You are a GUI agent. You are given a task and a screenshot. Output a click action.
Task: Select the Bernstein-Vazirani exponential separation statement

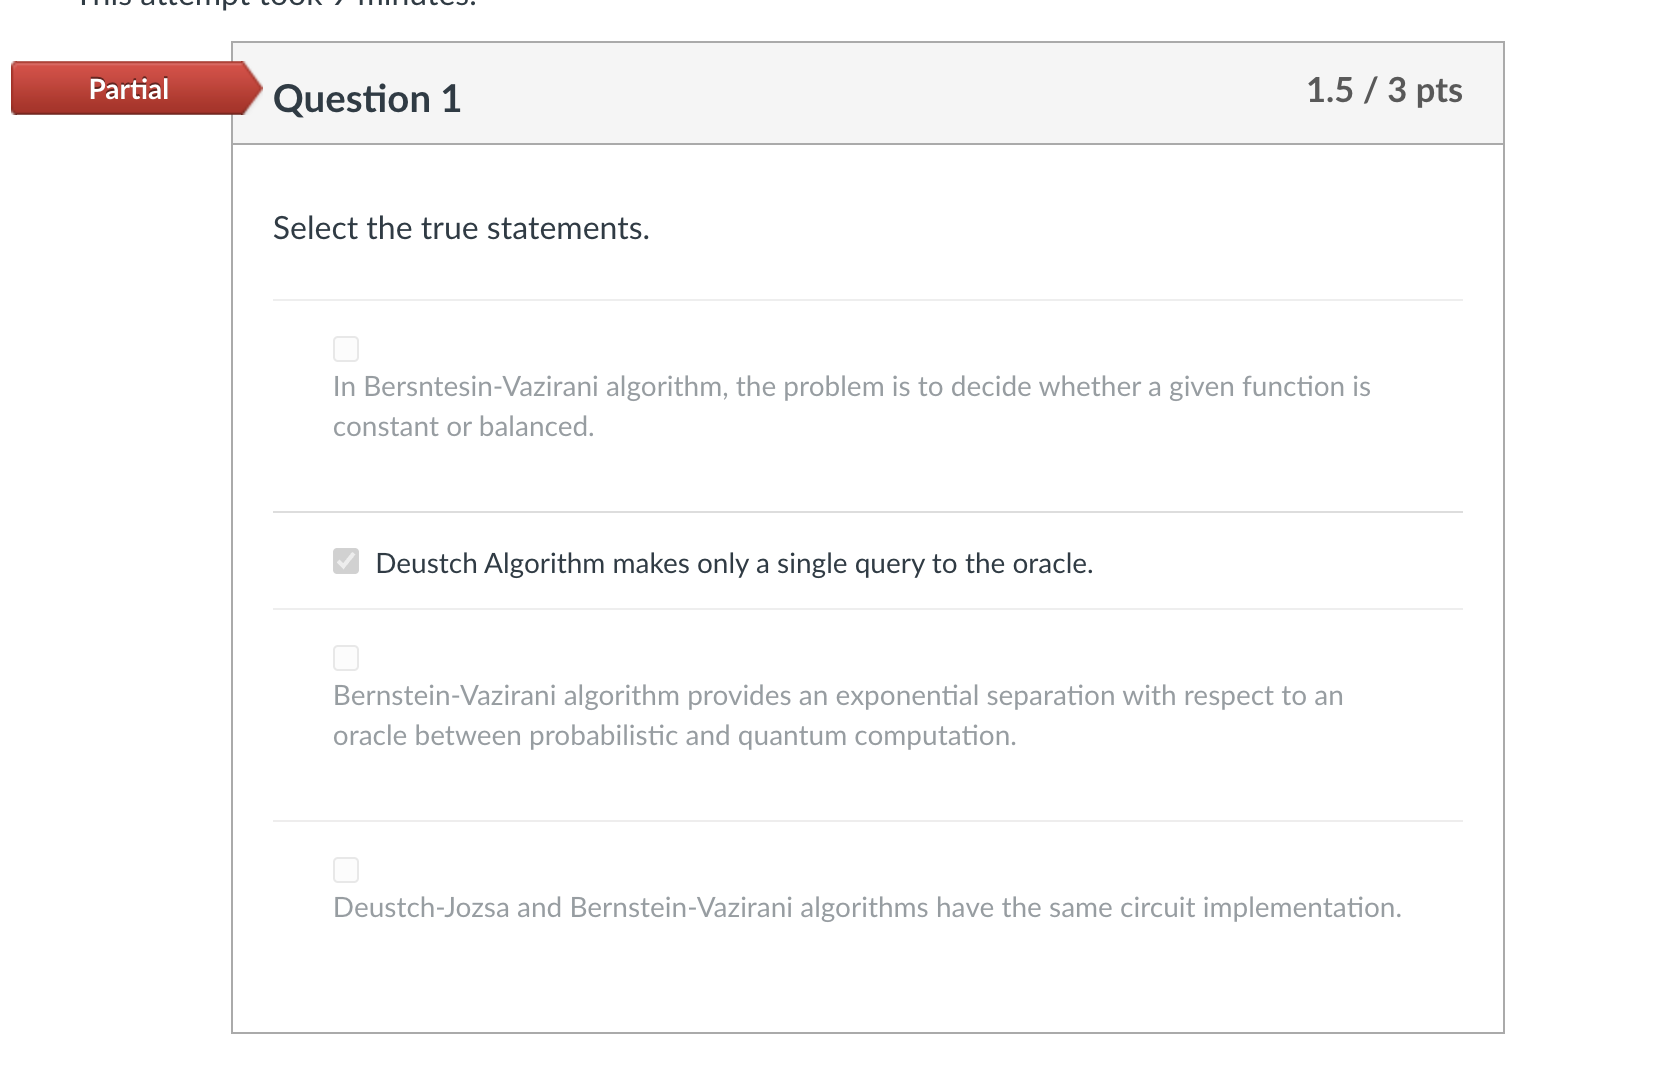pos(837,715)
